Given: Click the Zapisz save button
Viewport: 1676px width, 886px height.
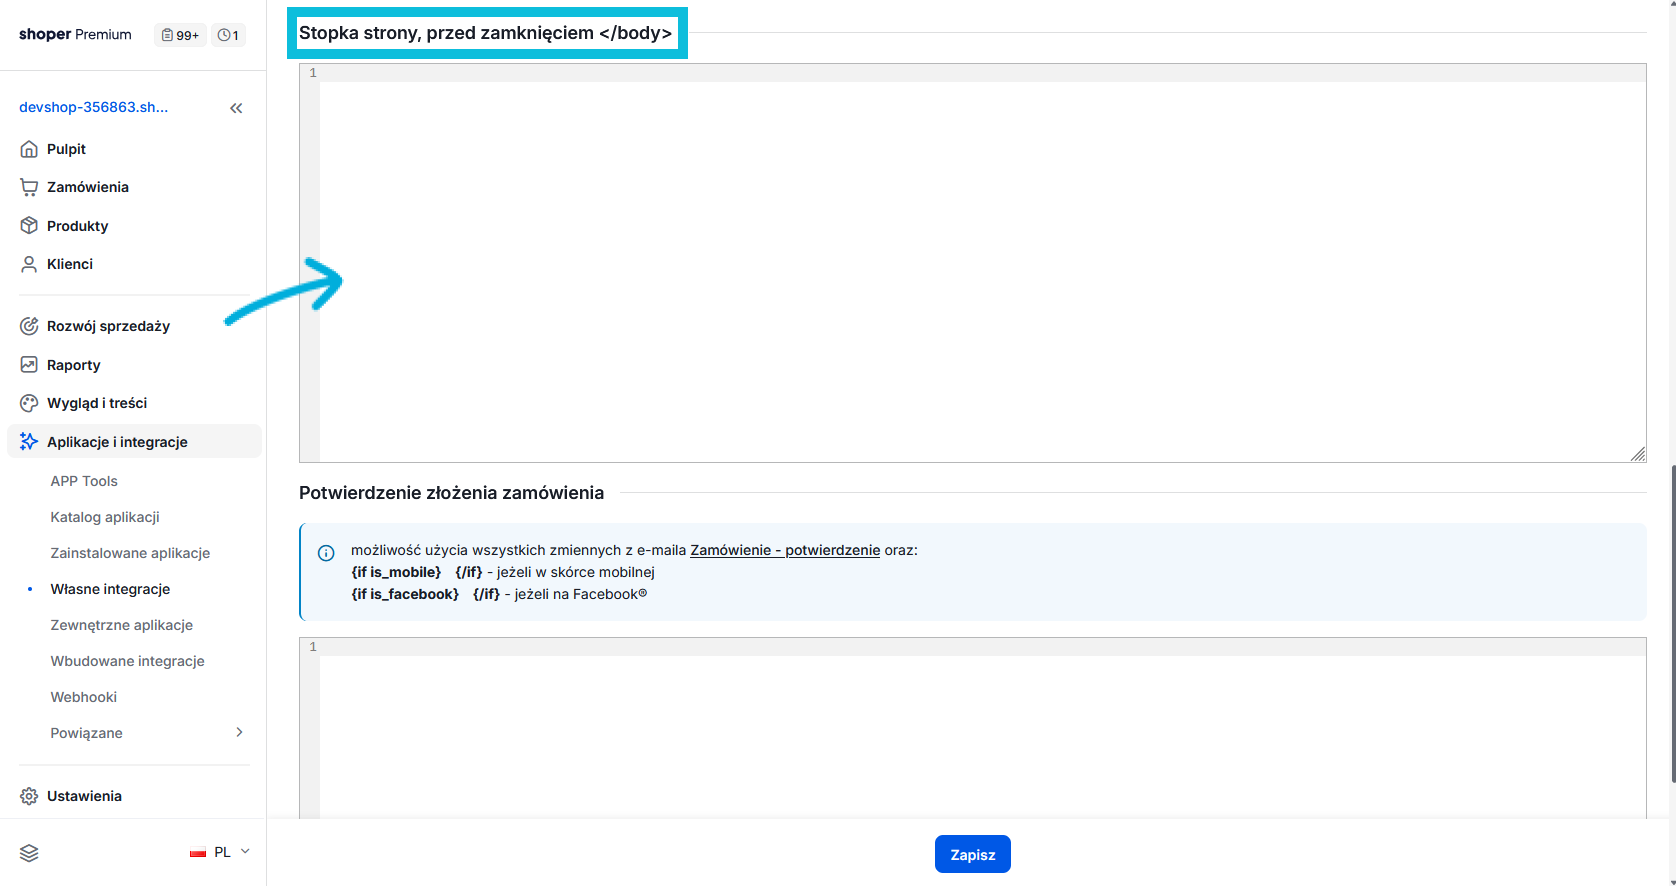Looking at the screenshot, I should [973, 854].
